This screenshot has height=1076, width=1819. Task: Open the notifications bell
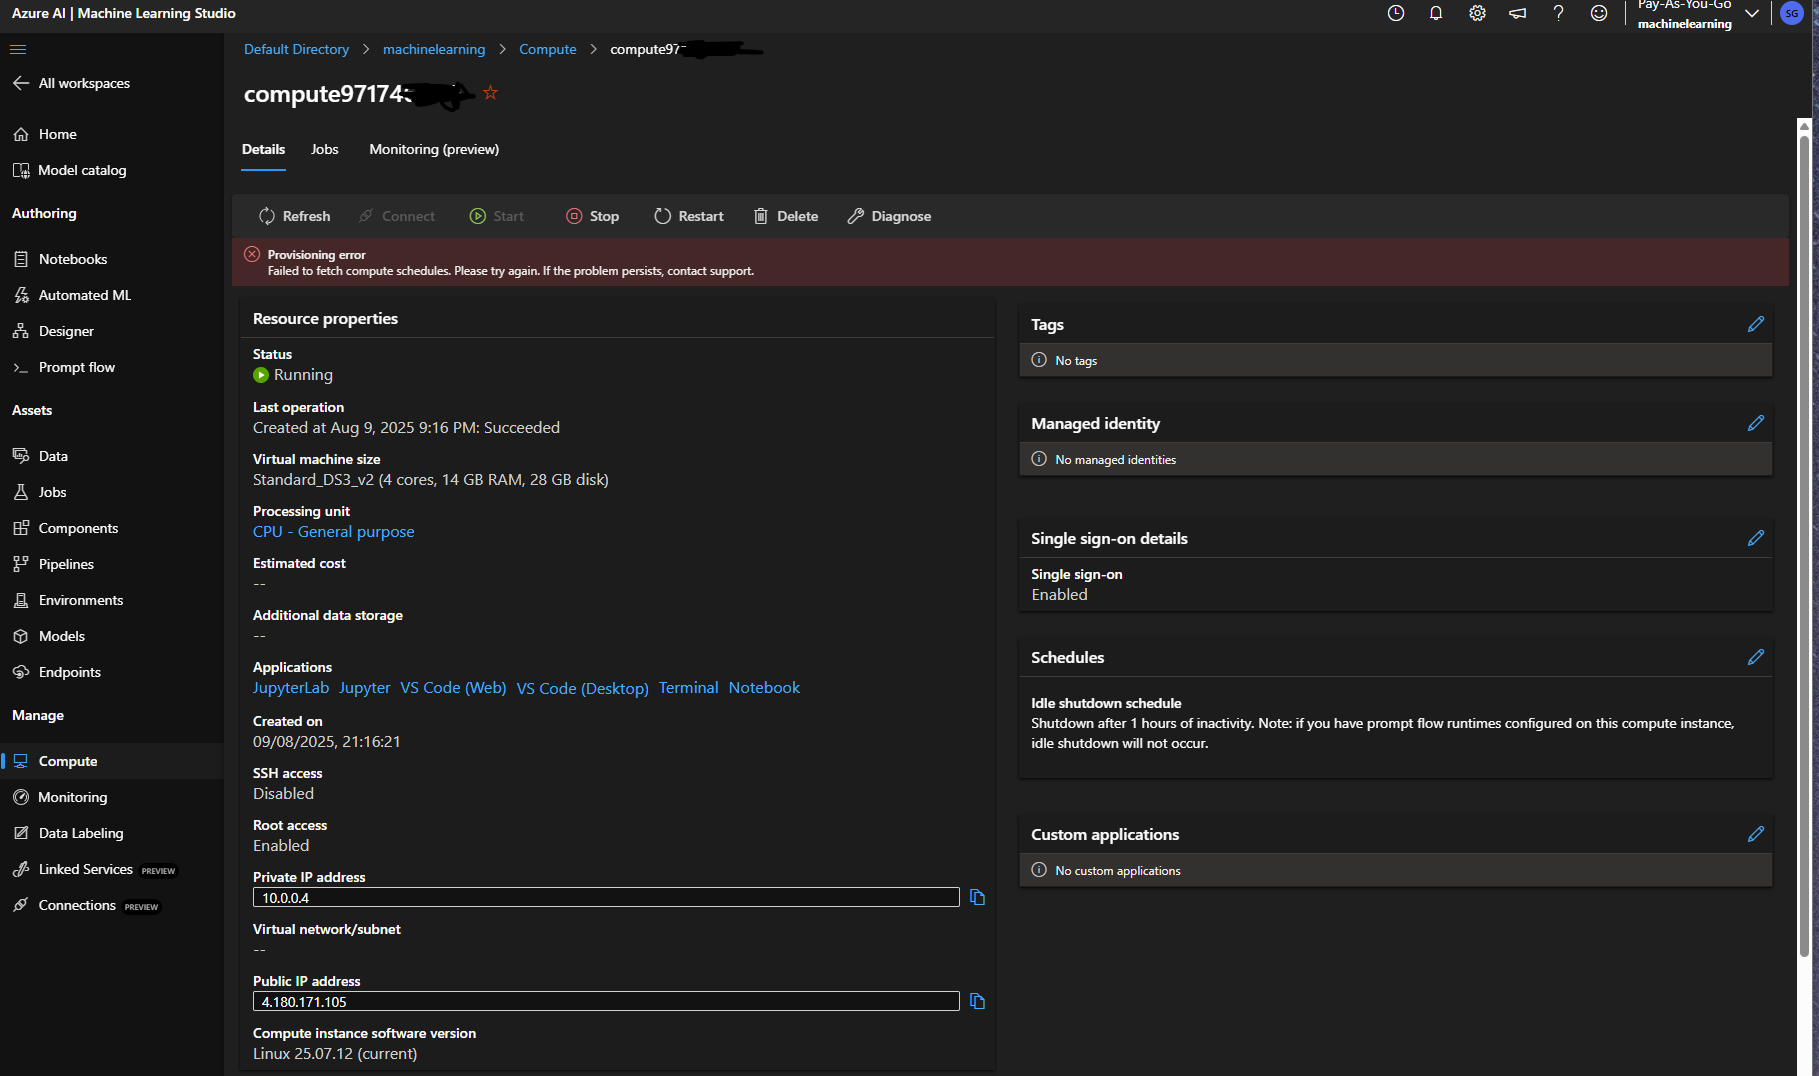click(x=1436, y=13)
